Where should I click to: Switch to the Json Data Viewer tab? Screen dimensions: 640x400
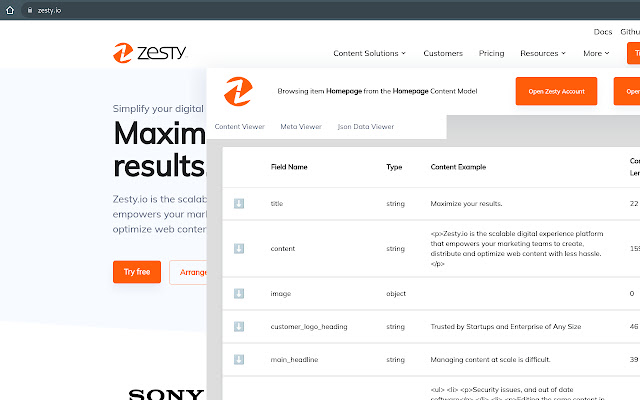(366, 127)
